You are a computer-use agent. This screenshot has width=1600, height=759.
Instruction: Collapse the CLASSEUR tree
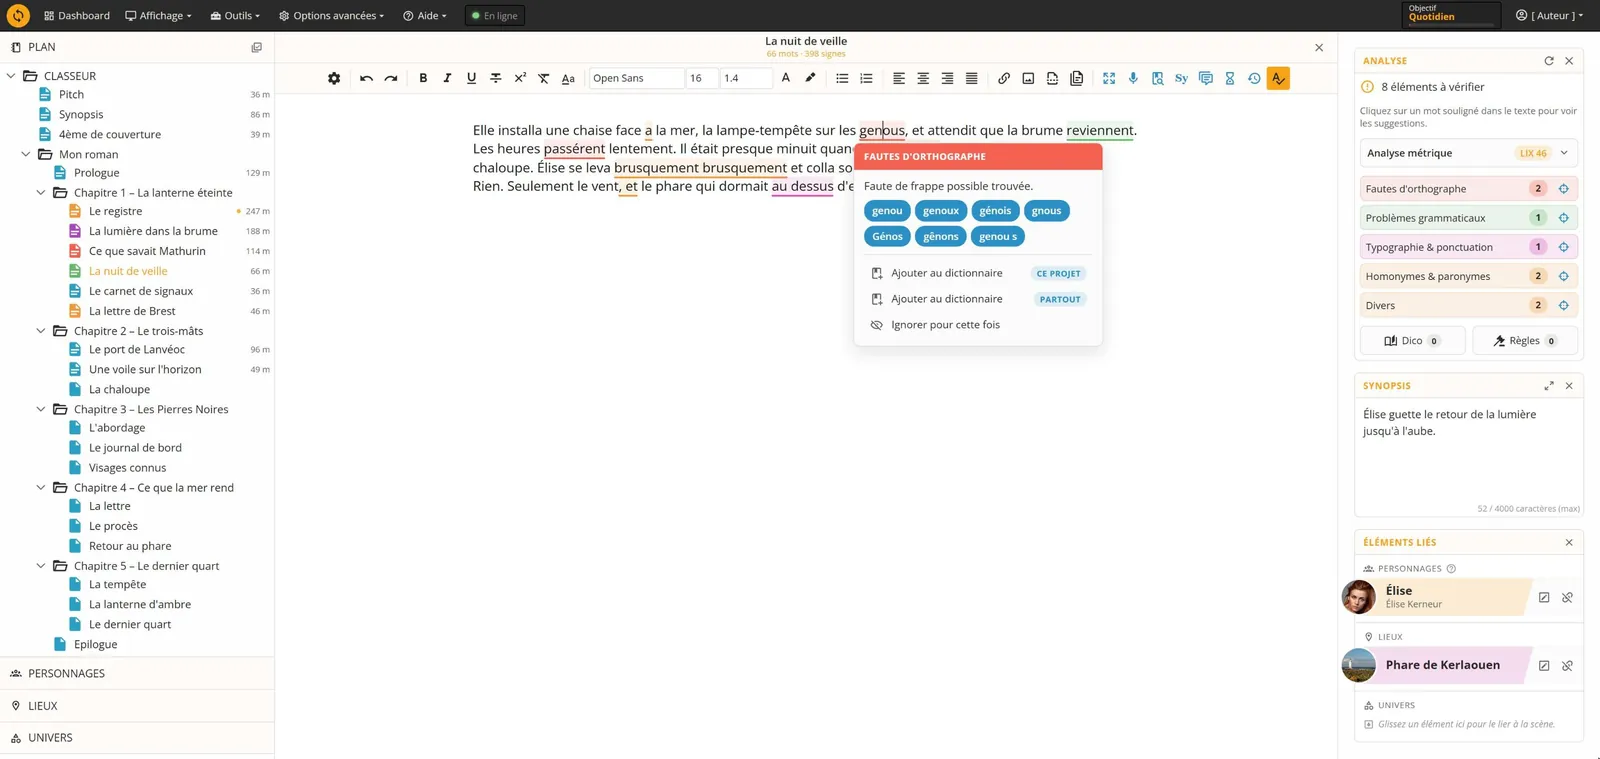click(11, 76)
